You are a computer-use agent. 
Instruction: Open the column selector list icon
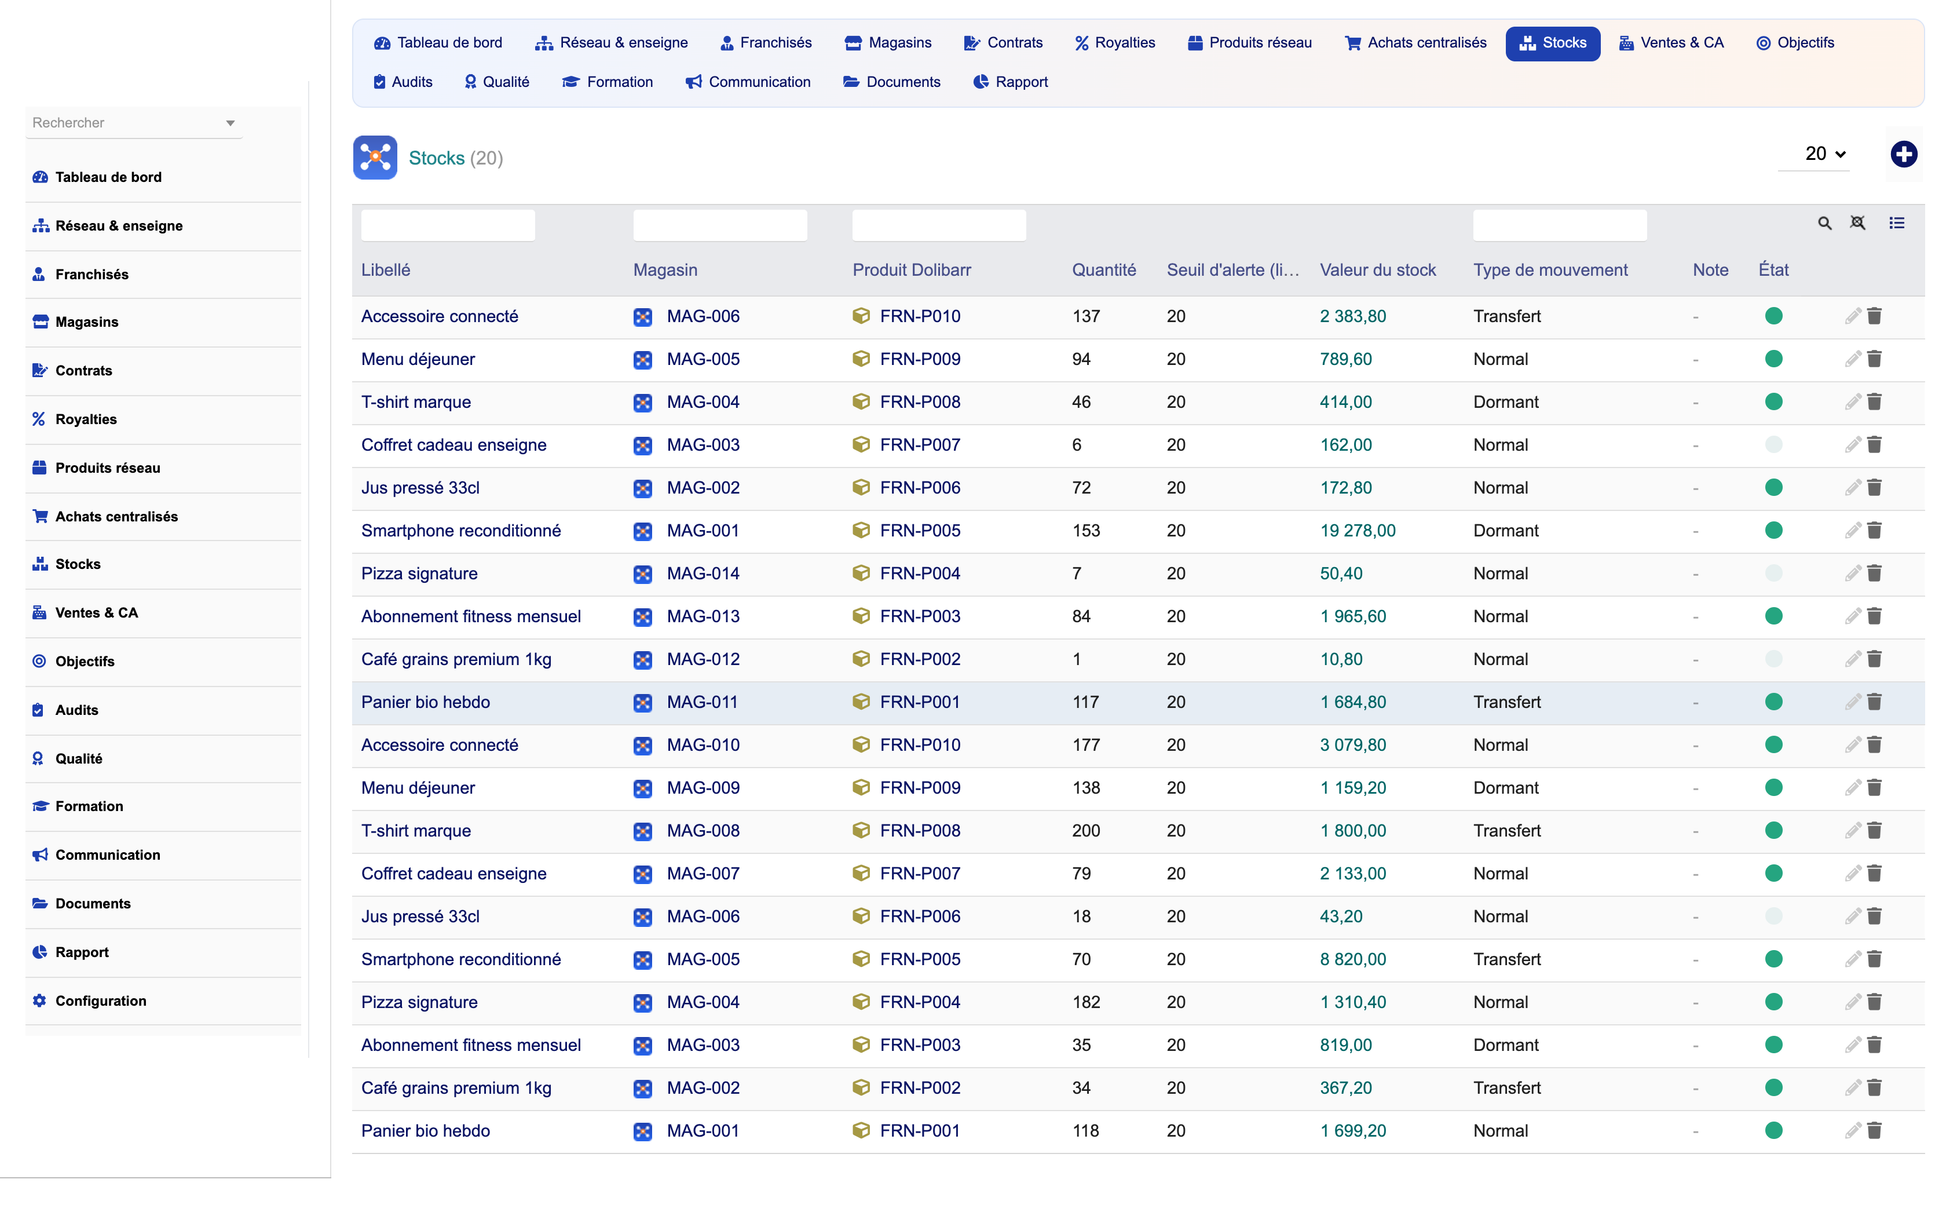1896,223
